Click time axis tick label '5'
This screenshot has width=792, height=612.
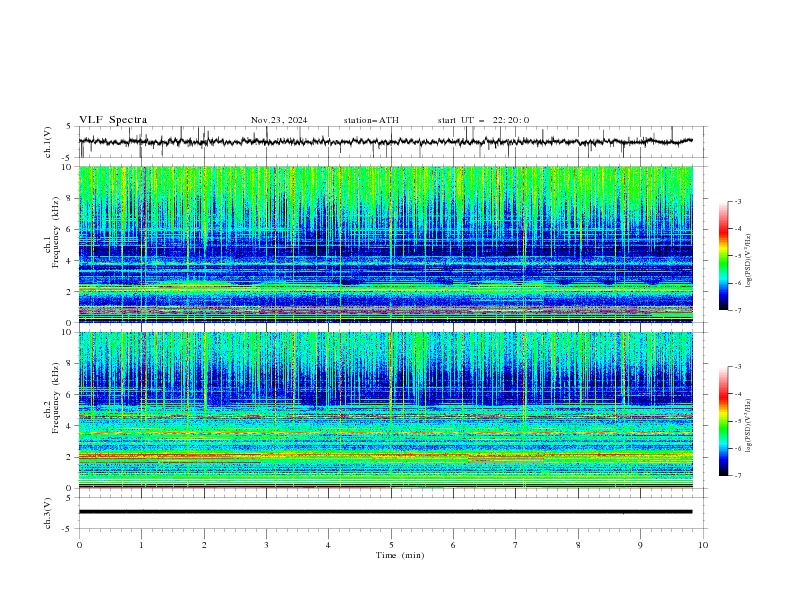pyautogui.click(x=391, y=545)
